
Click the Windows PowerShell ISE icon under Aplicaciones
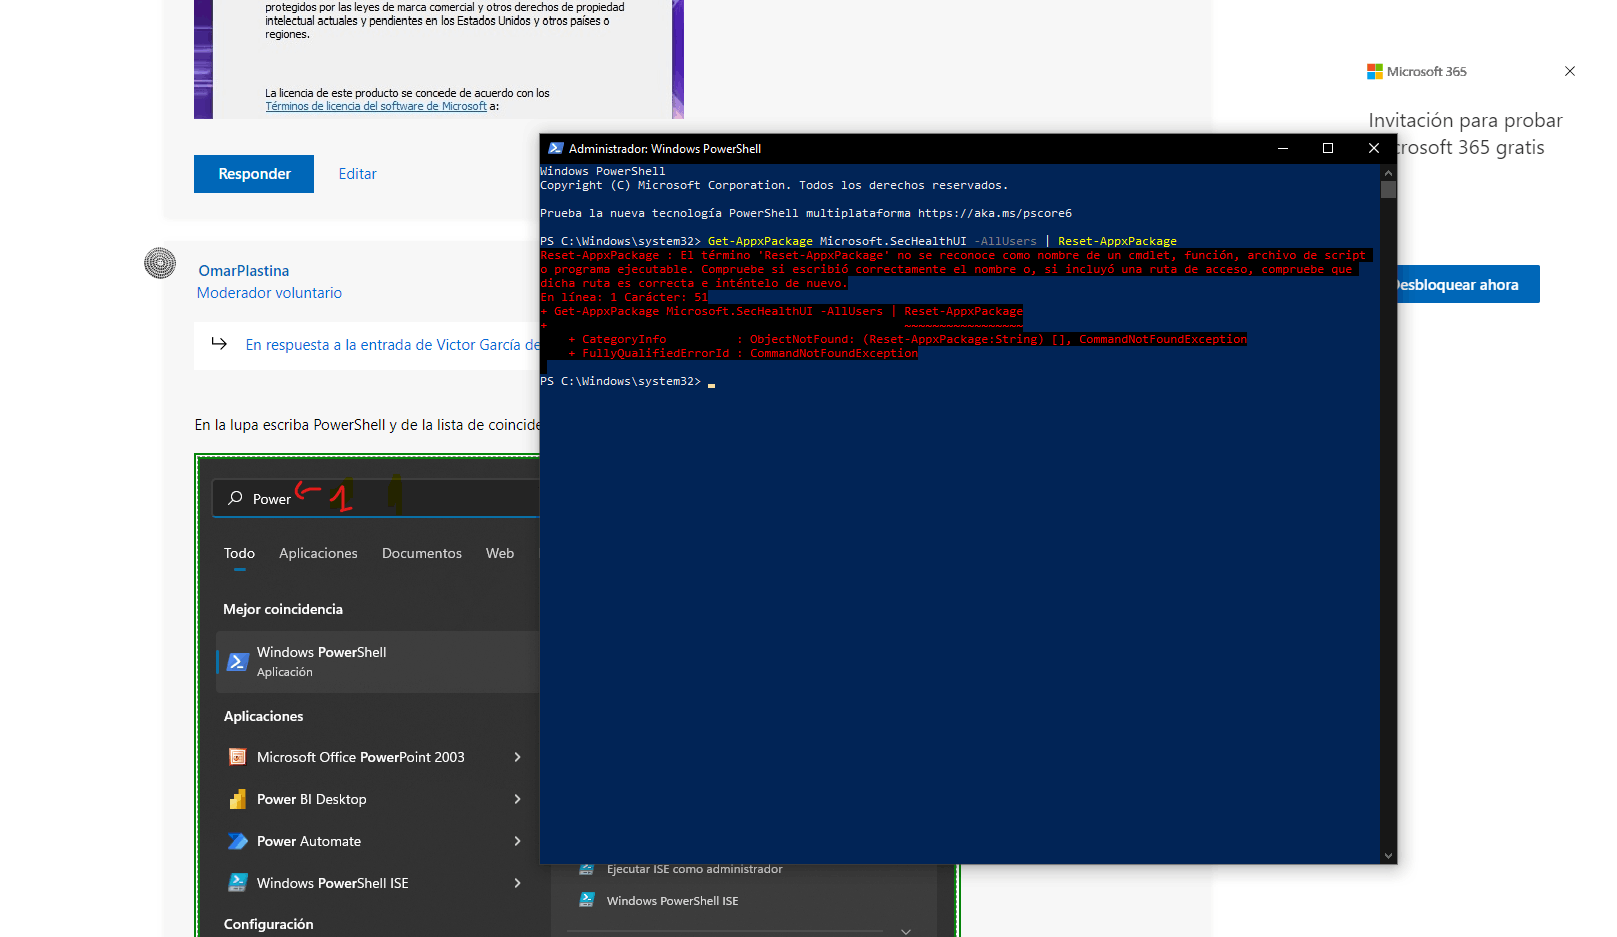238,883
